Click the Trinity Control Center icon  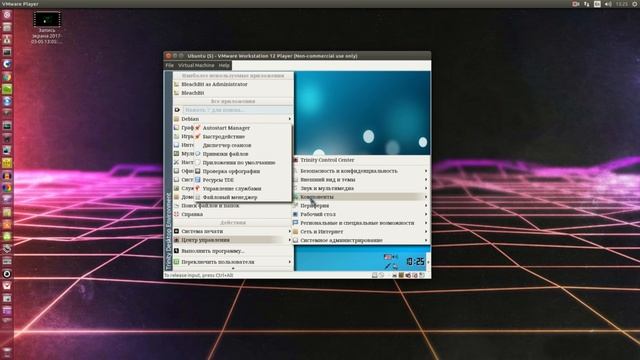pyautogui.click(x=296, y=160)
